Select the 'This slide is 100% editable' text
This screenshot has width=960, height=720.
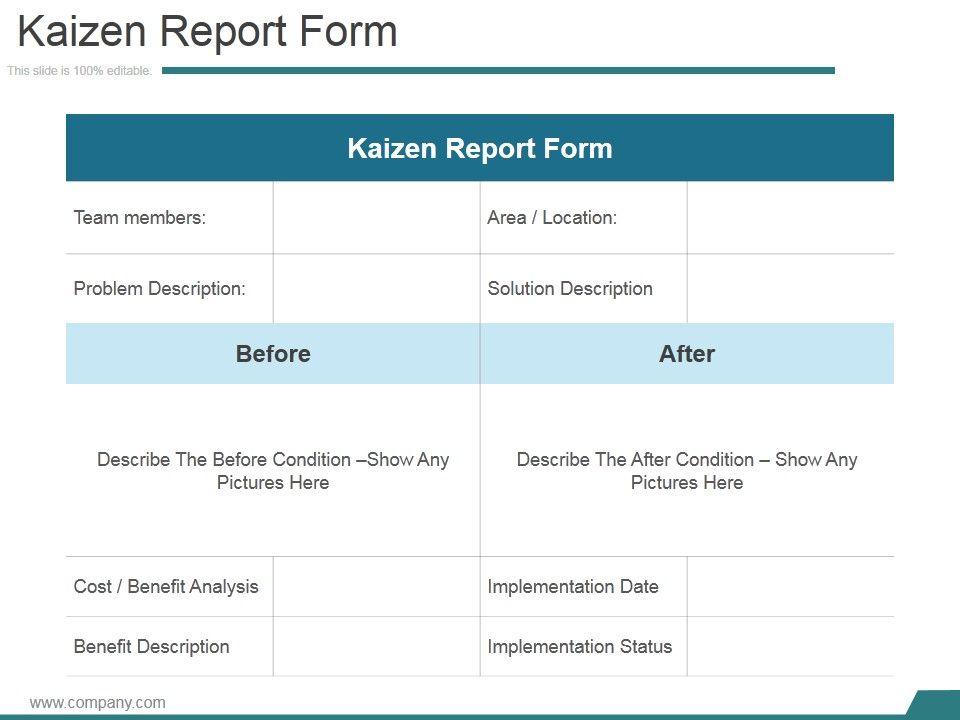(x=79, y=71)
